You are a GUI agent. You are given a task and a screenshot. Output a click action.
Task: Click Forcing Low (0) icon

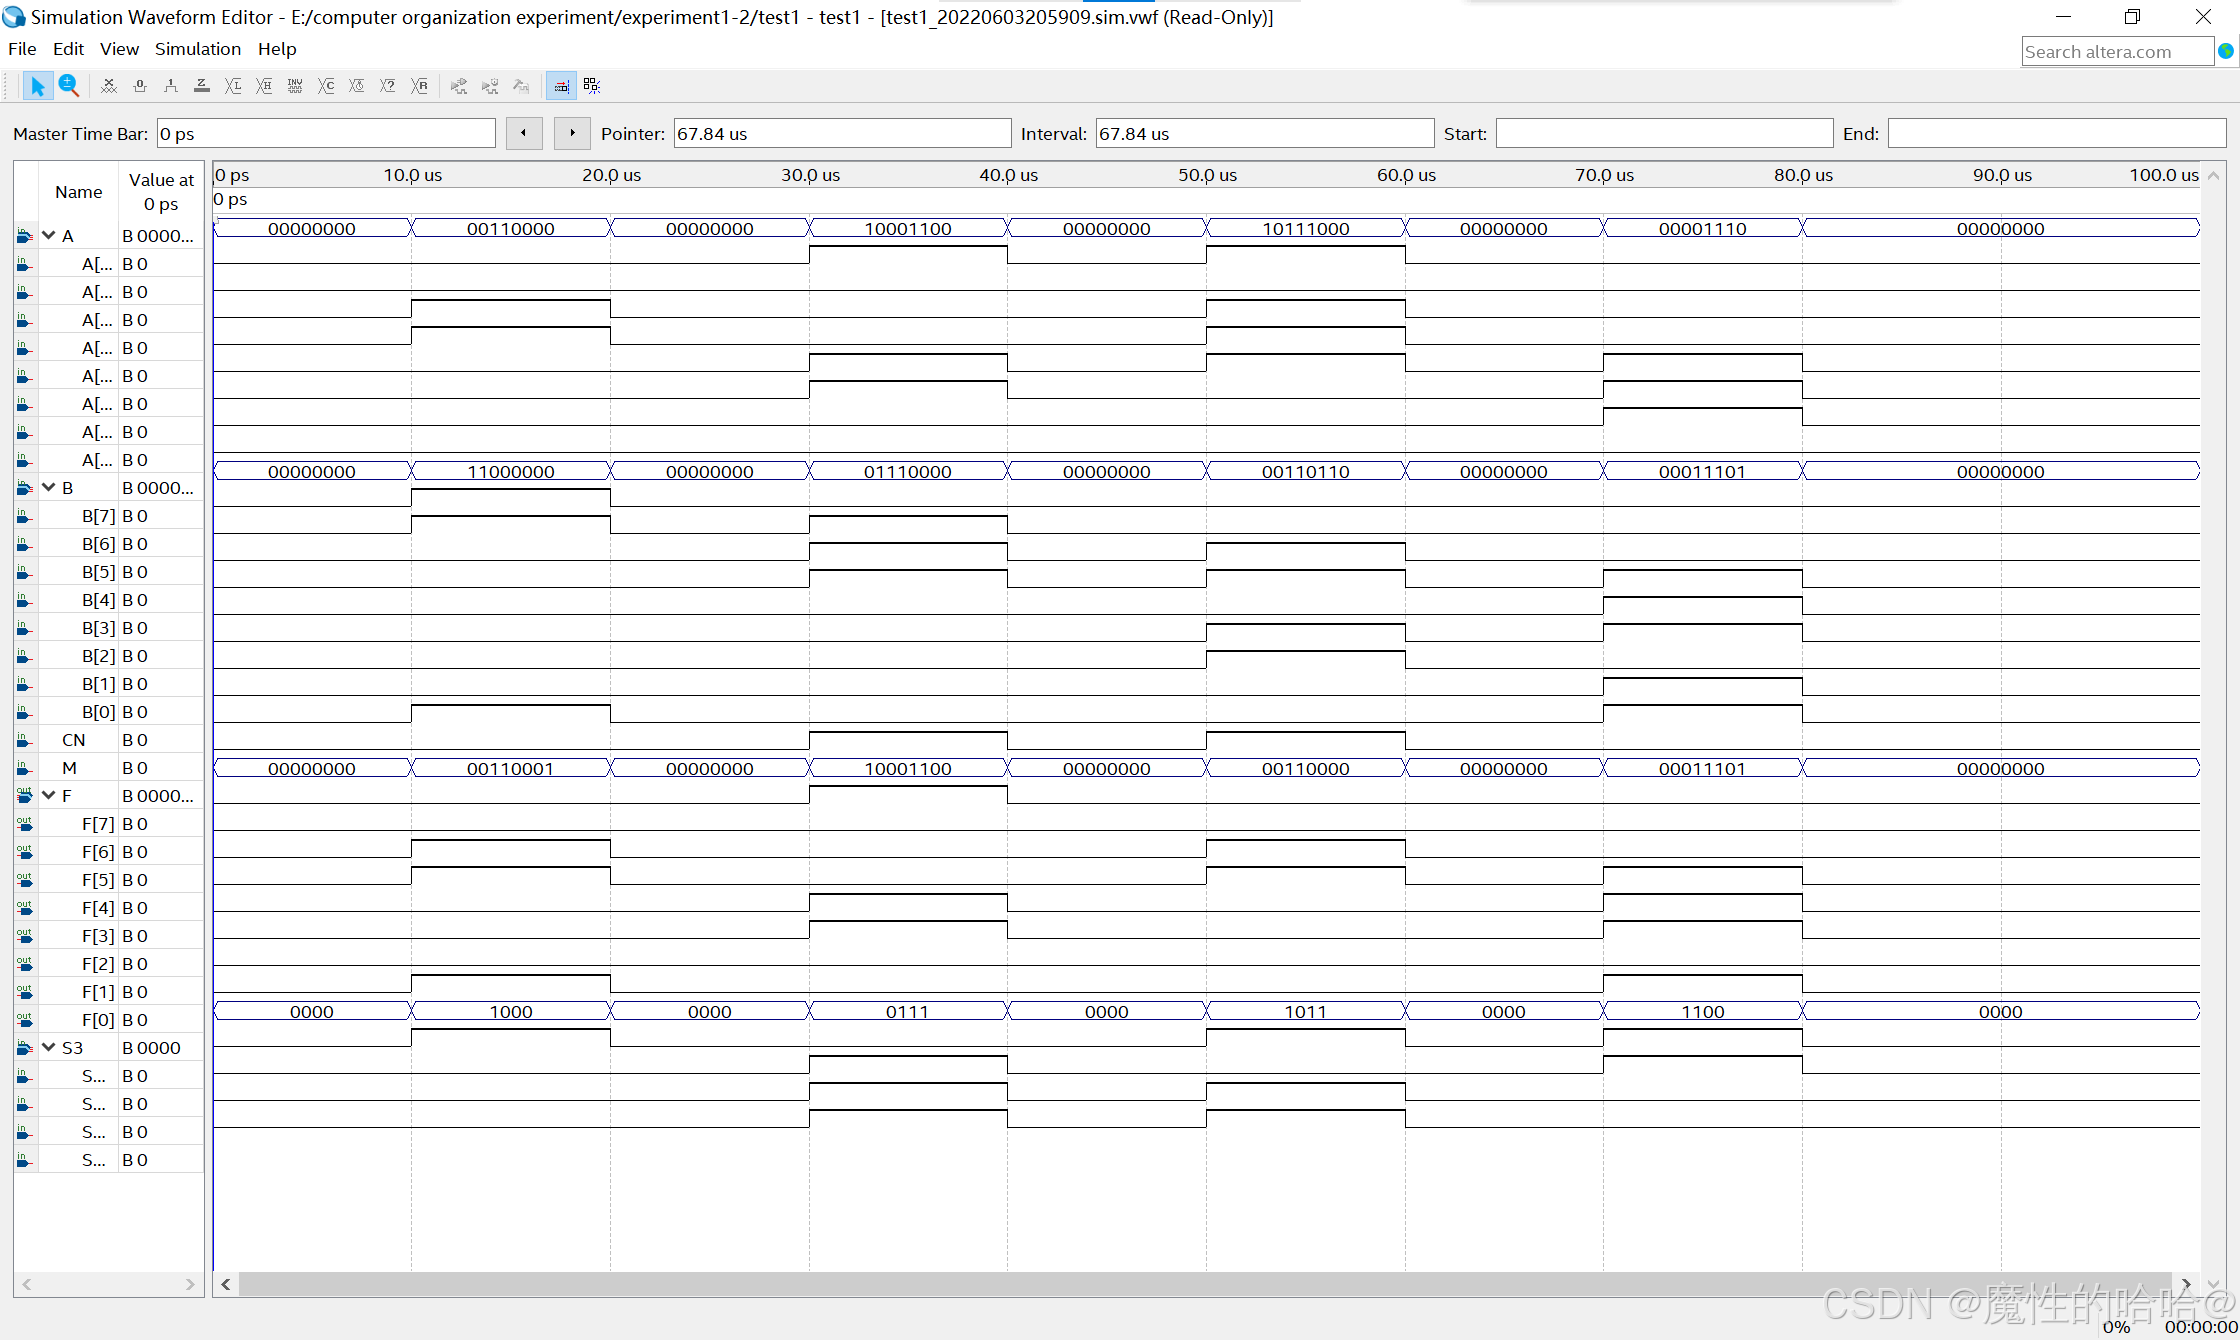(x=140, y=86)
